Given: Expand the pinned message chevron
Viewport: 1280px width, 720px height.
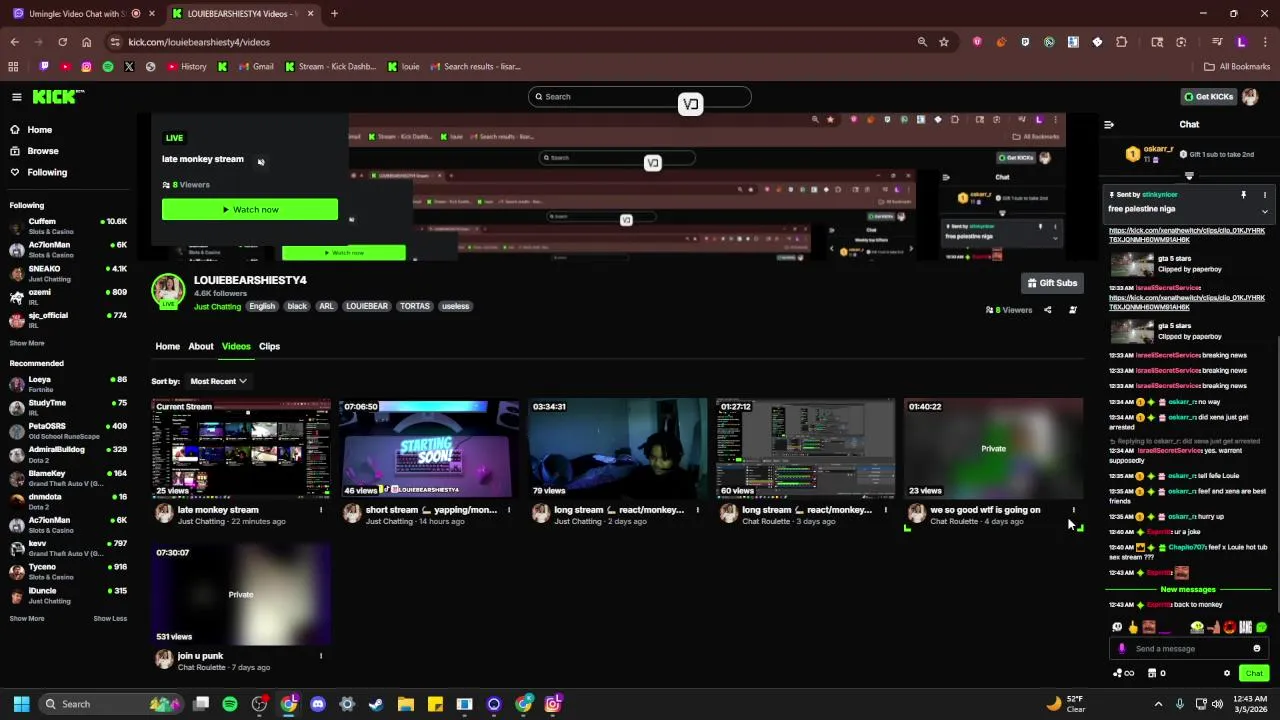Looking at the screenshot, I should coord(1264,211).
